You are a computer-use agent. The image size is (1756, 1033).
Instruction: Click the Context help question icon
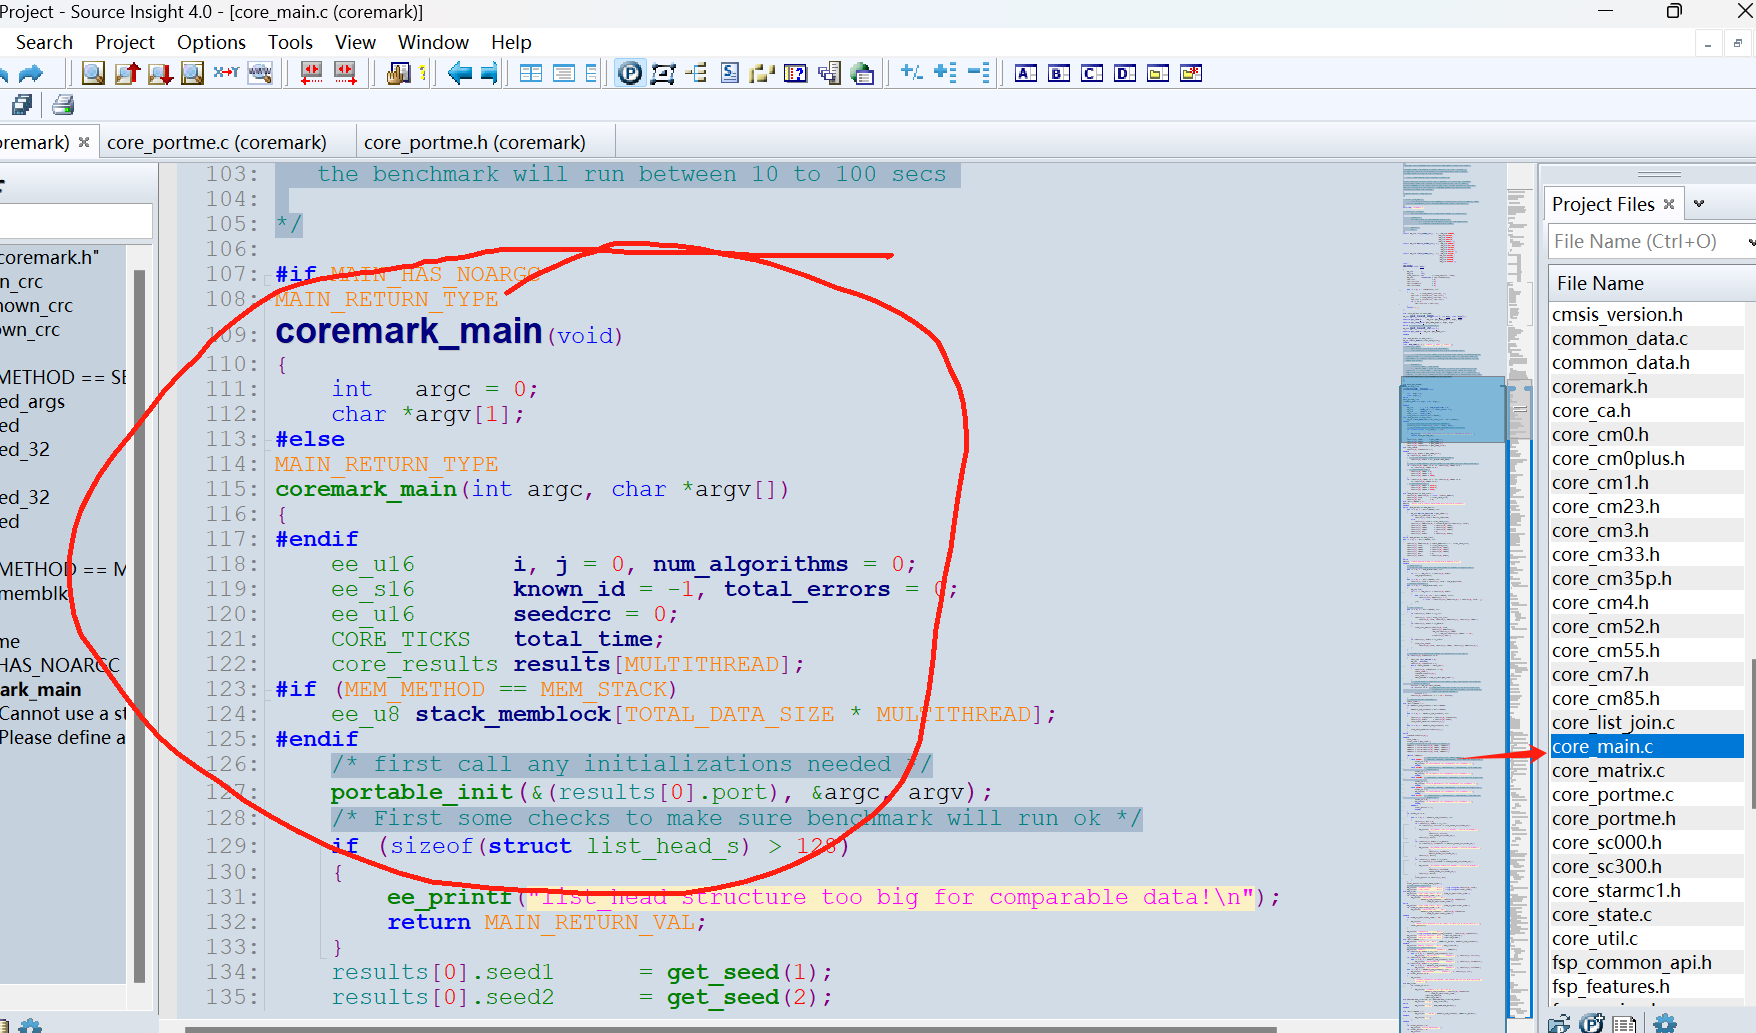(x=796, y=73)
